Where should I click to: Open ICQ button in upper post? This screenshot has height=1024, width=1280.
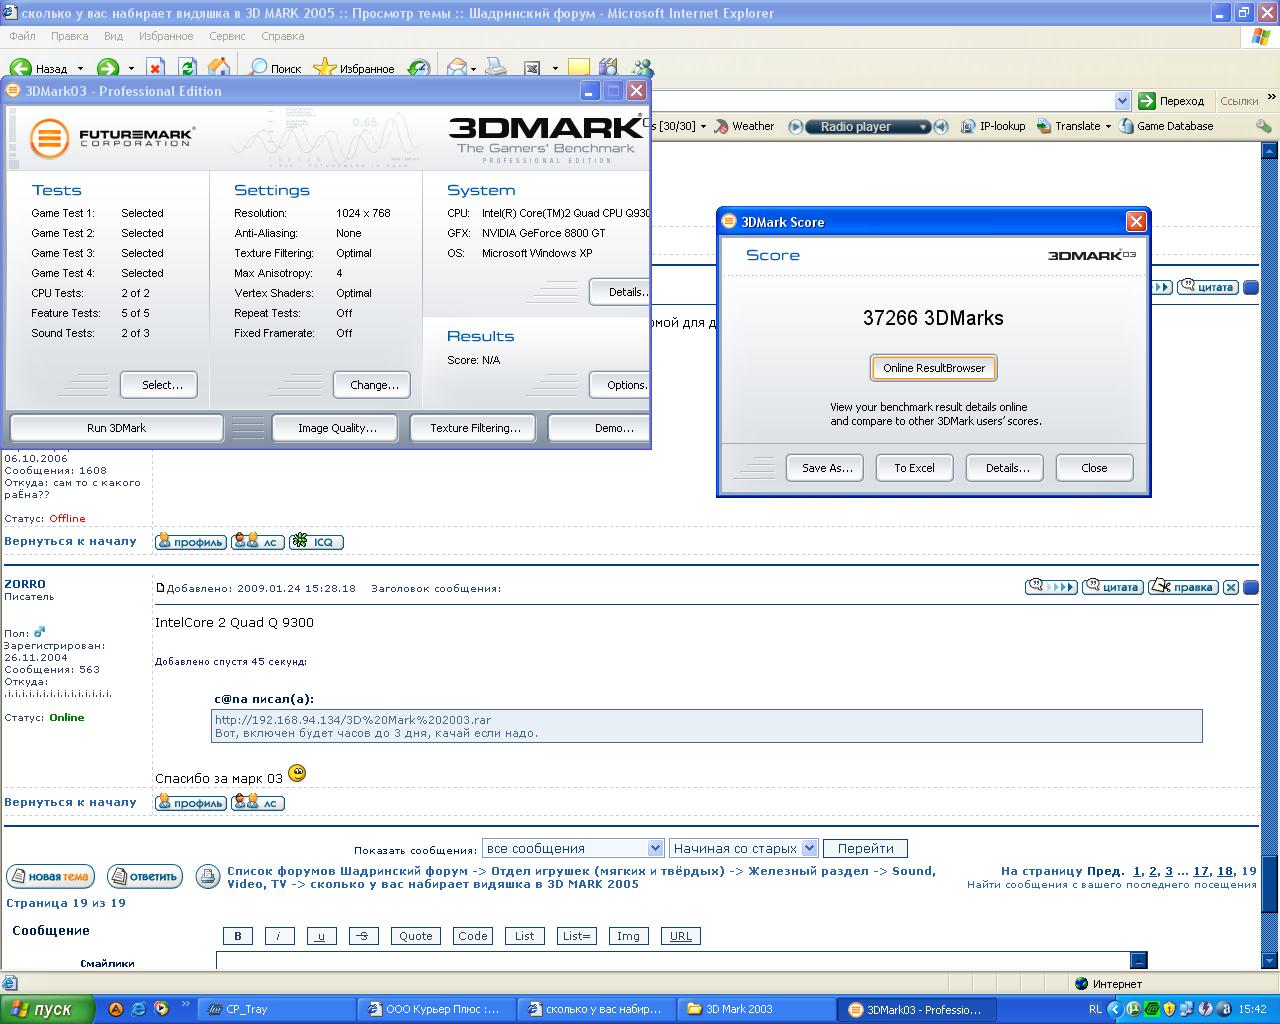pos(316,542)
